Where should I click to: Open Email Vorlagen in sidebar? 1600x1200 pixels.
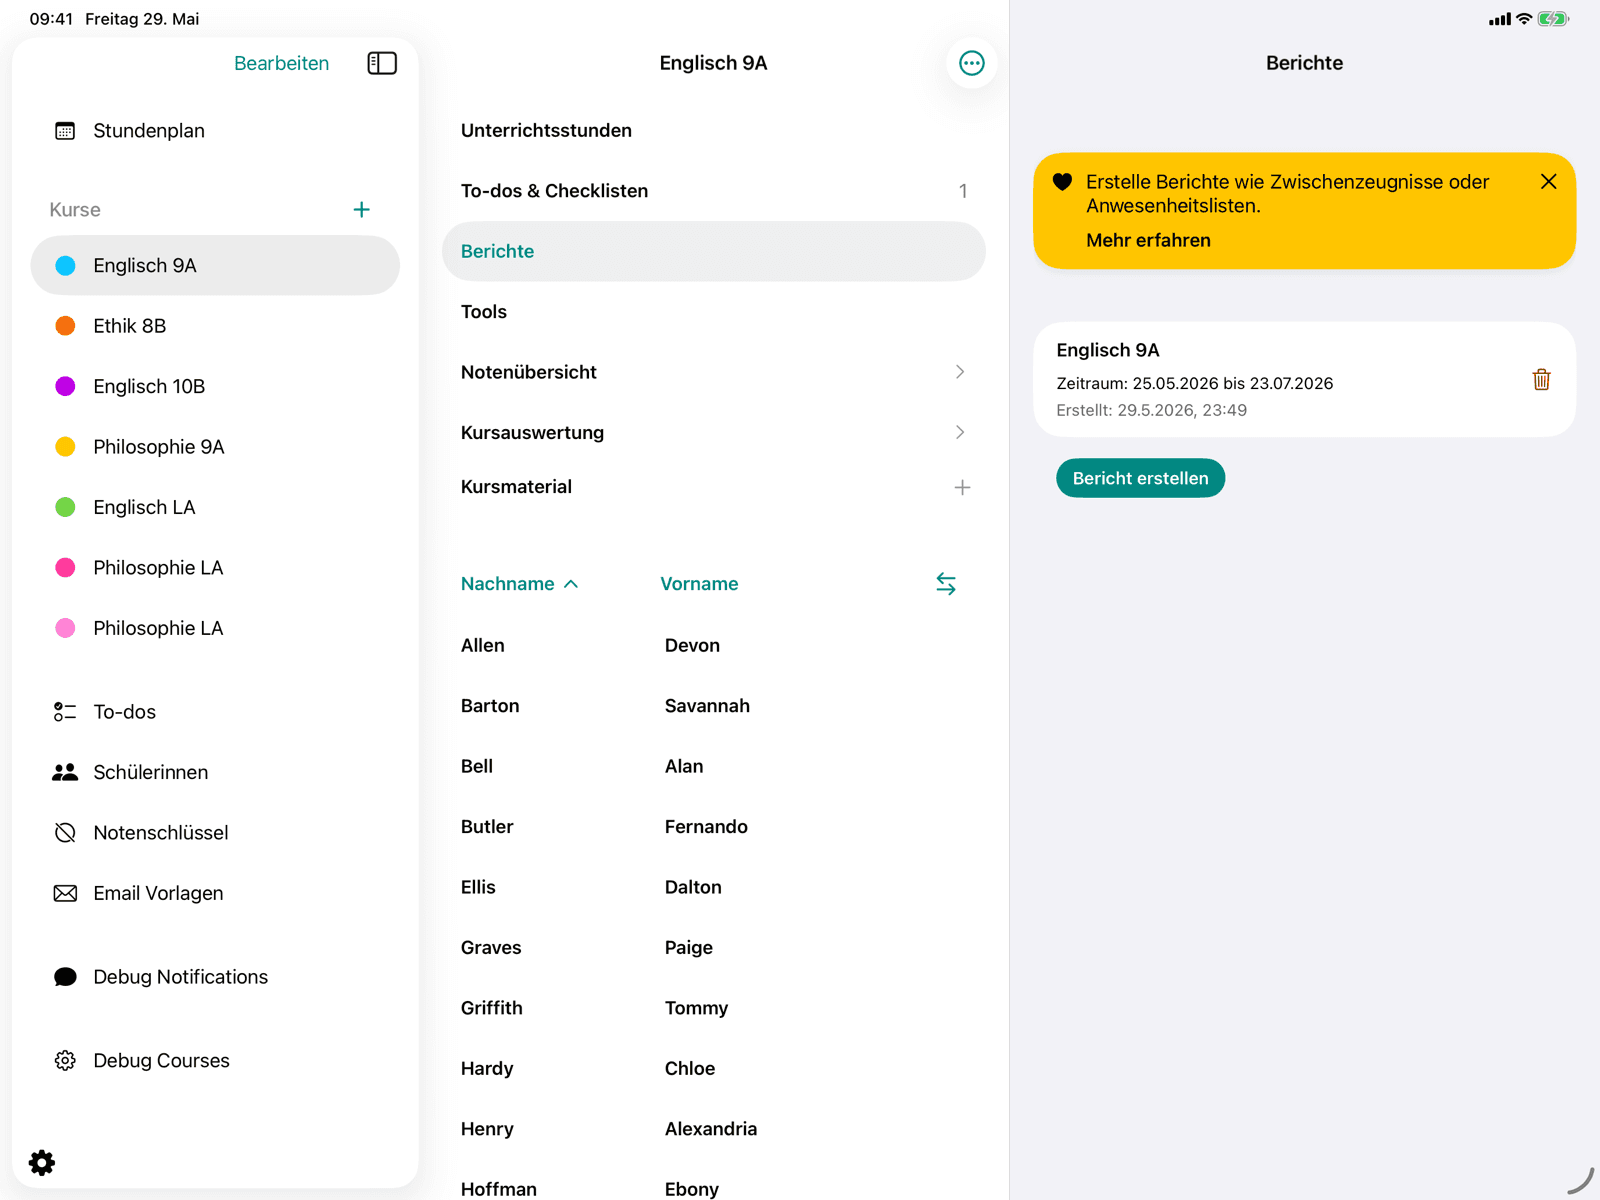215,894
